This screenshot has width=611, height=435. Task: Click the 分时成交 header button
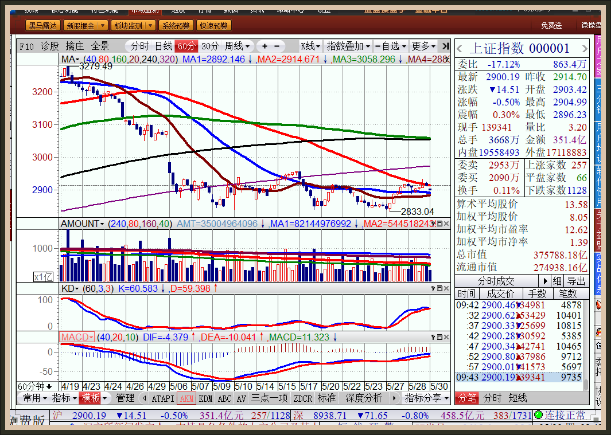[x=496, y=281]
